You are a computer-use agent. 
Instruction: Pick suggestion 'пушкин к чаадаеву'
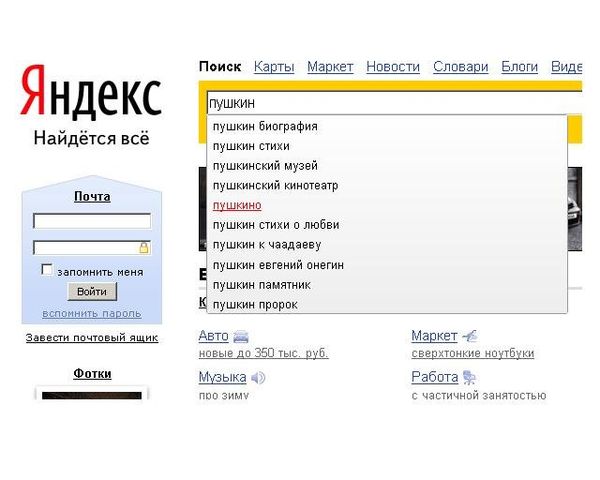[387, 245]
